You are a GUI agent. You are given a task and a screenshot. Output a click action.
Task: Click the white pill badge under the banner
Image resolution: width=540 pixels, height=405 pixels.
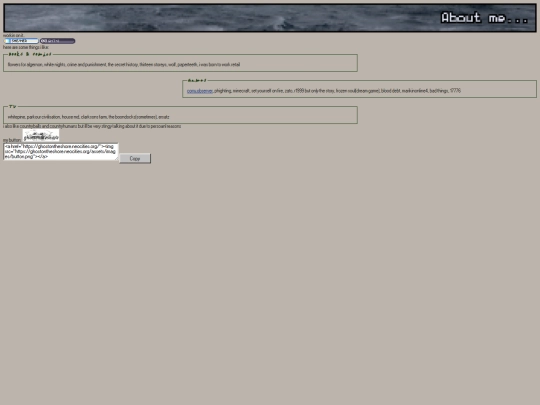click(x=21, y=41)
